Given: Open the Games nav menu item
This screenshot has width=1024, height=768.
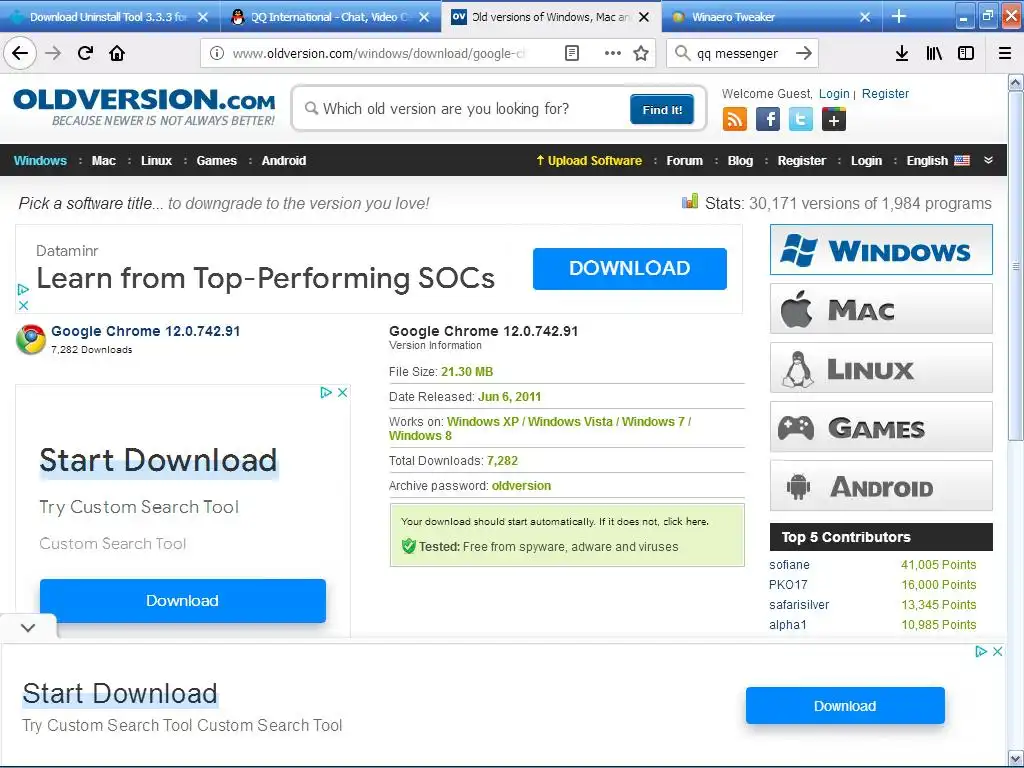Looking at the screenshot, I should pyautogui.click(x=216, y=161).
